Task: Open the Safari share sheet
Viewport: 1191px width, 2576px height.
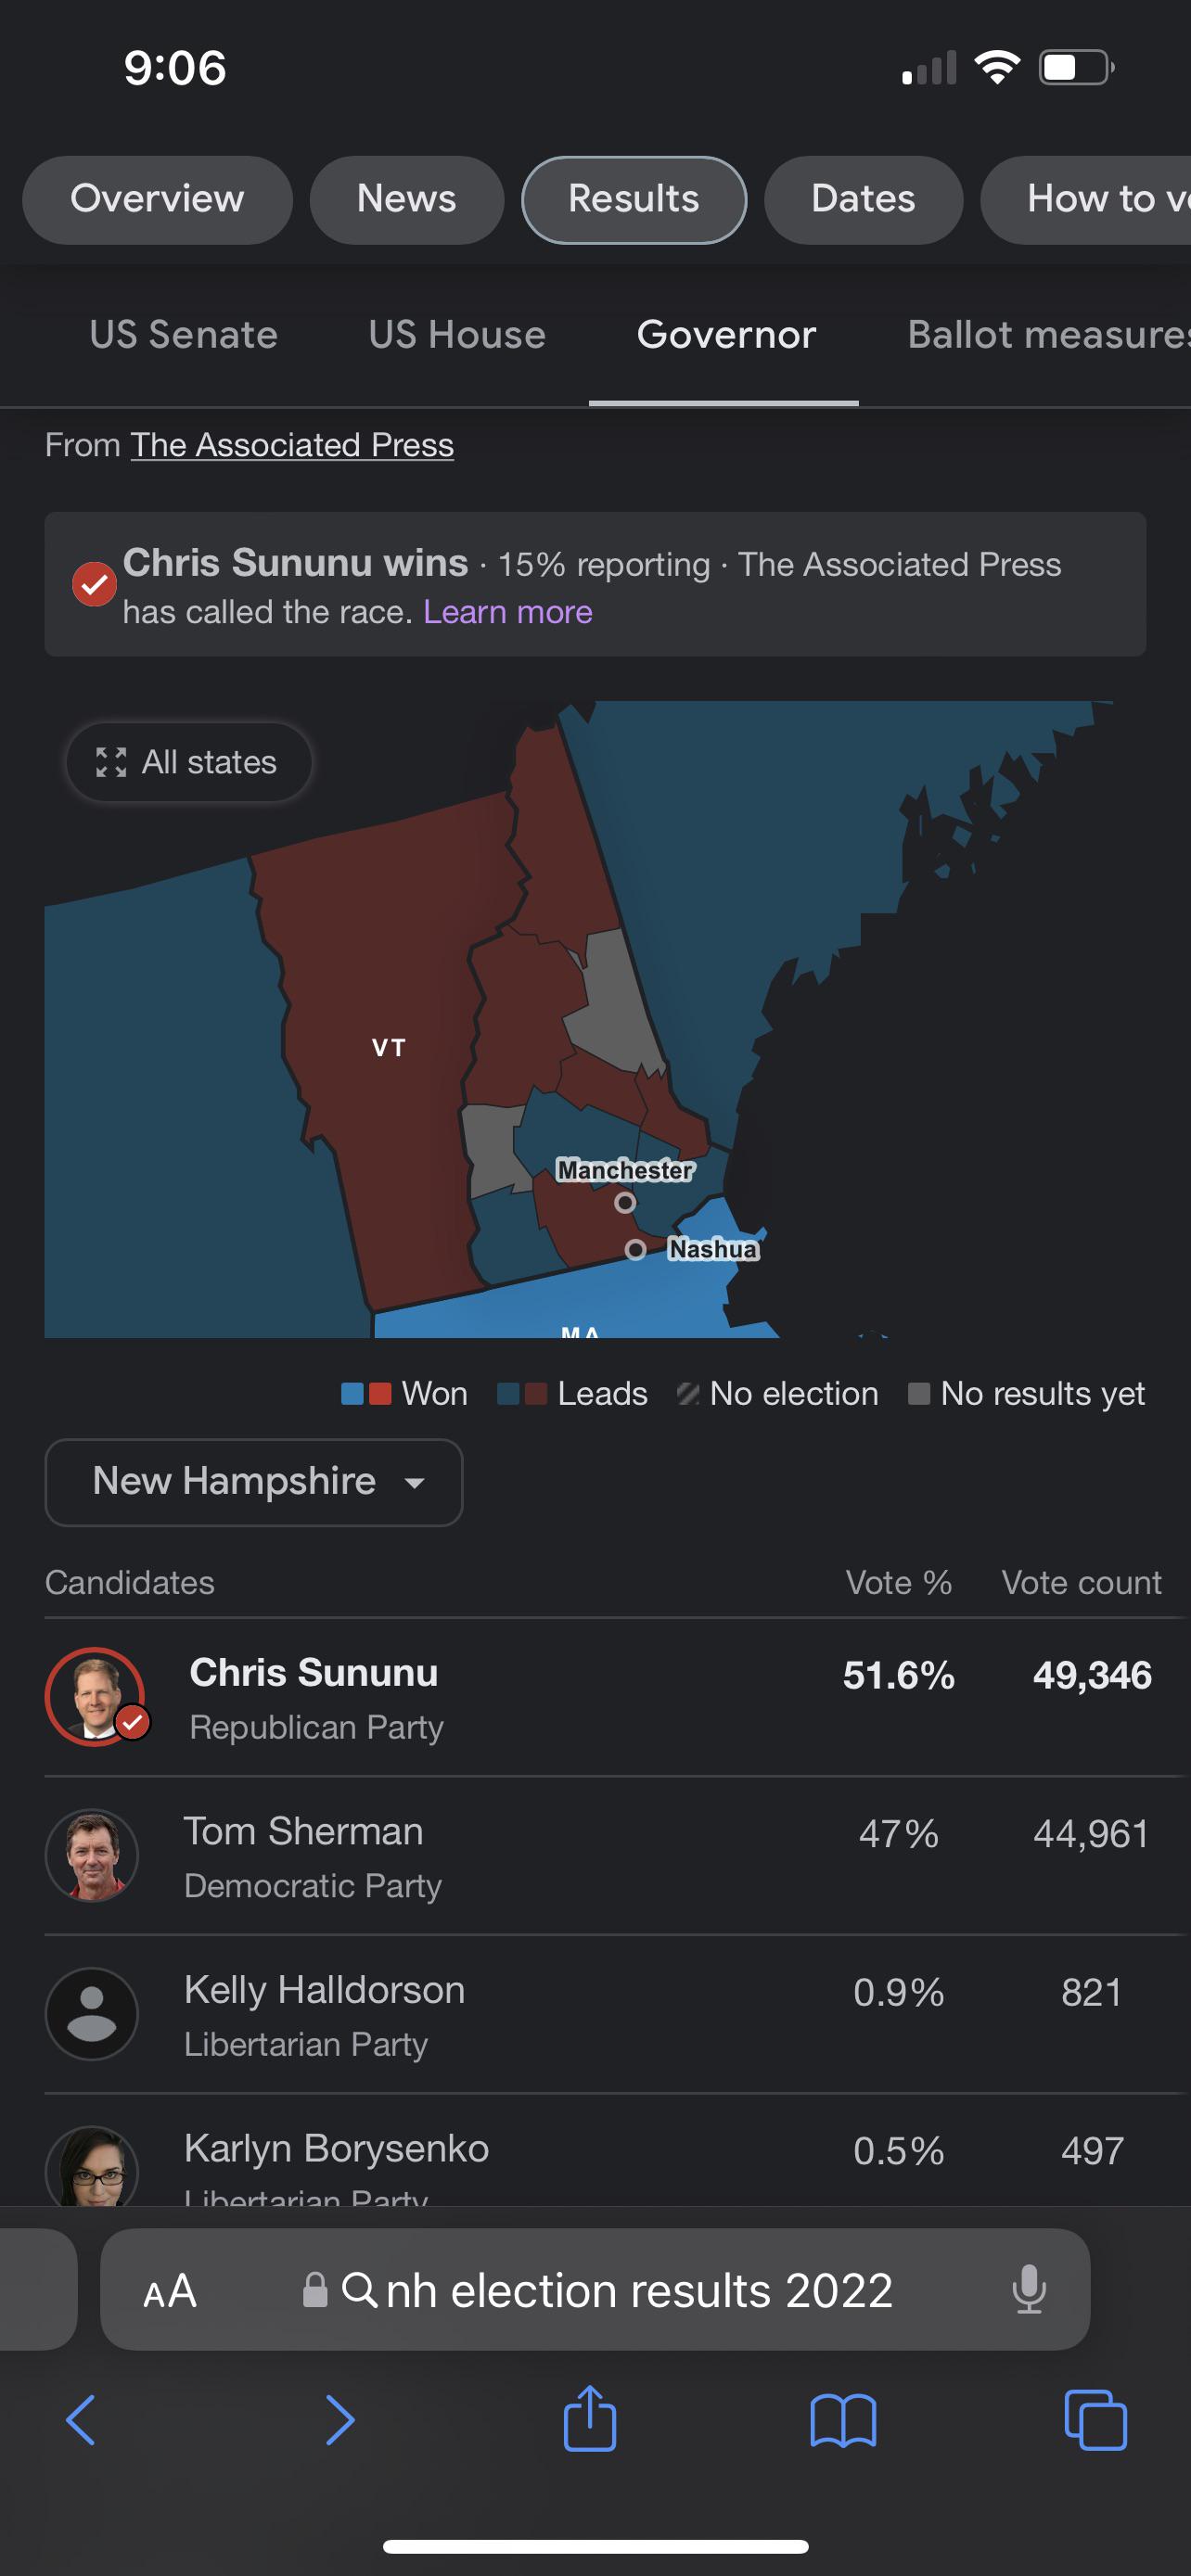Action: [590, 2418]
